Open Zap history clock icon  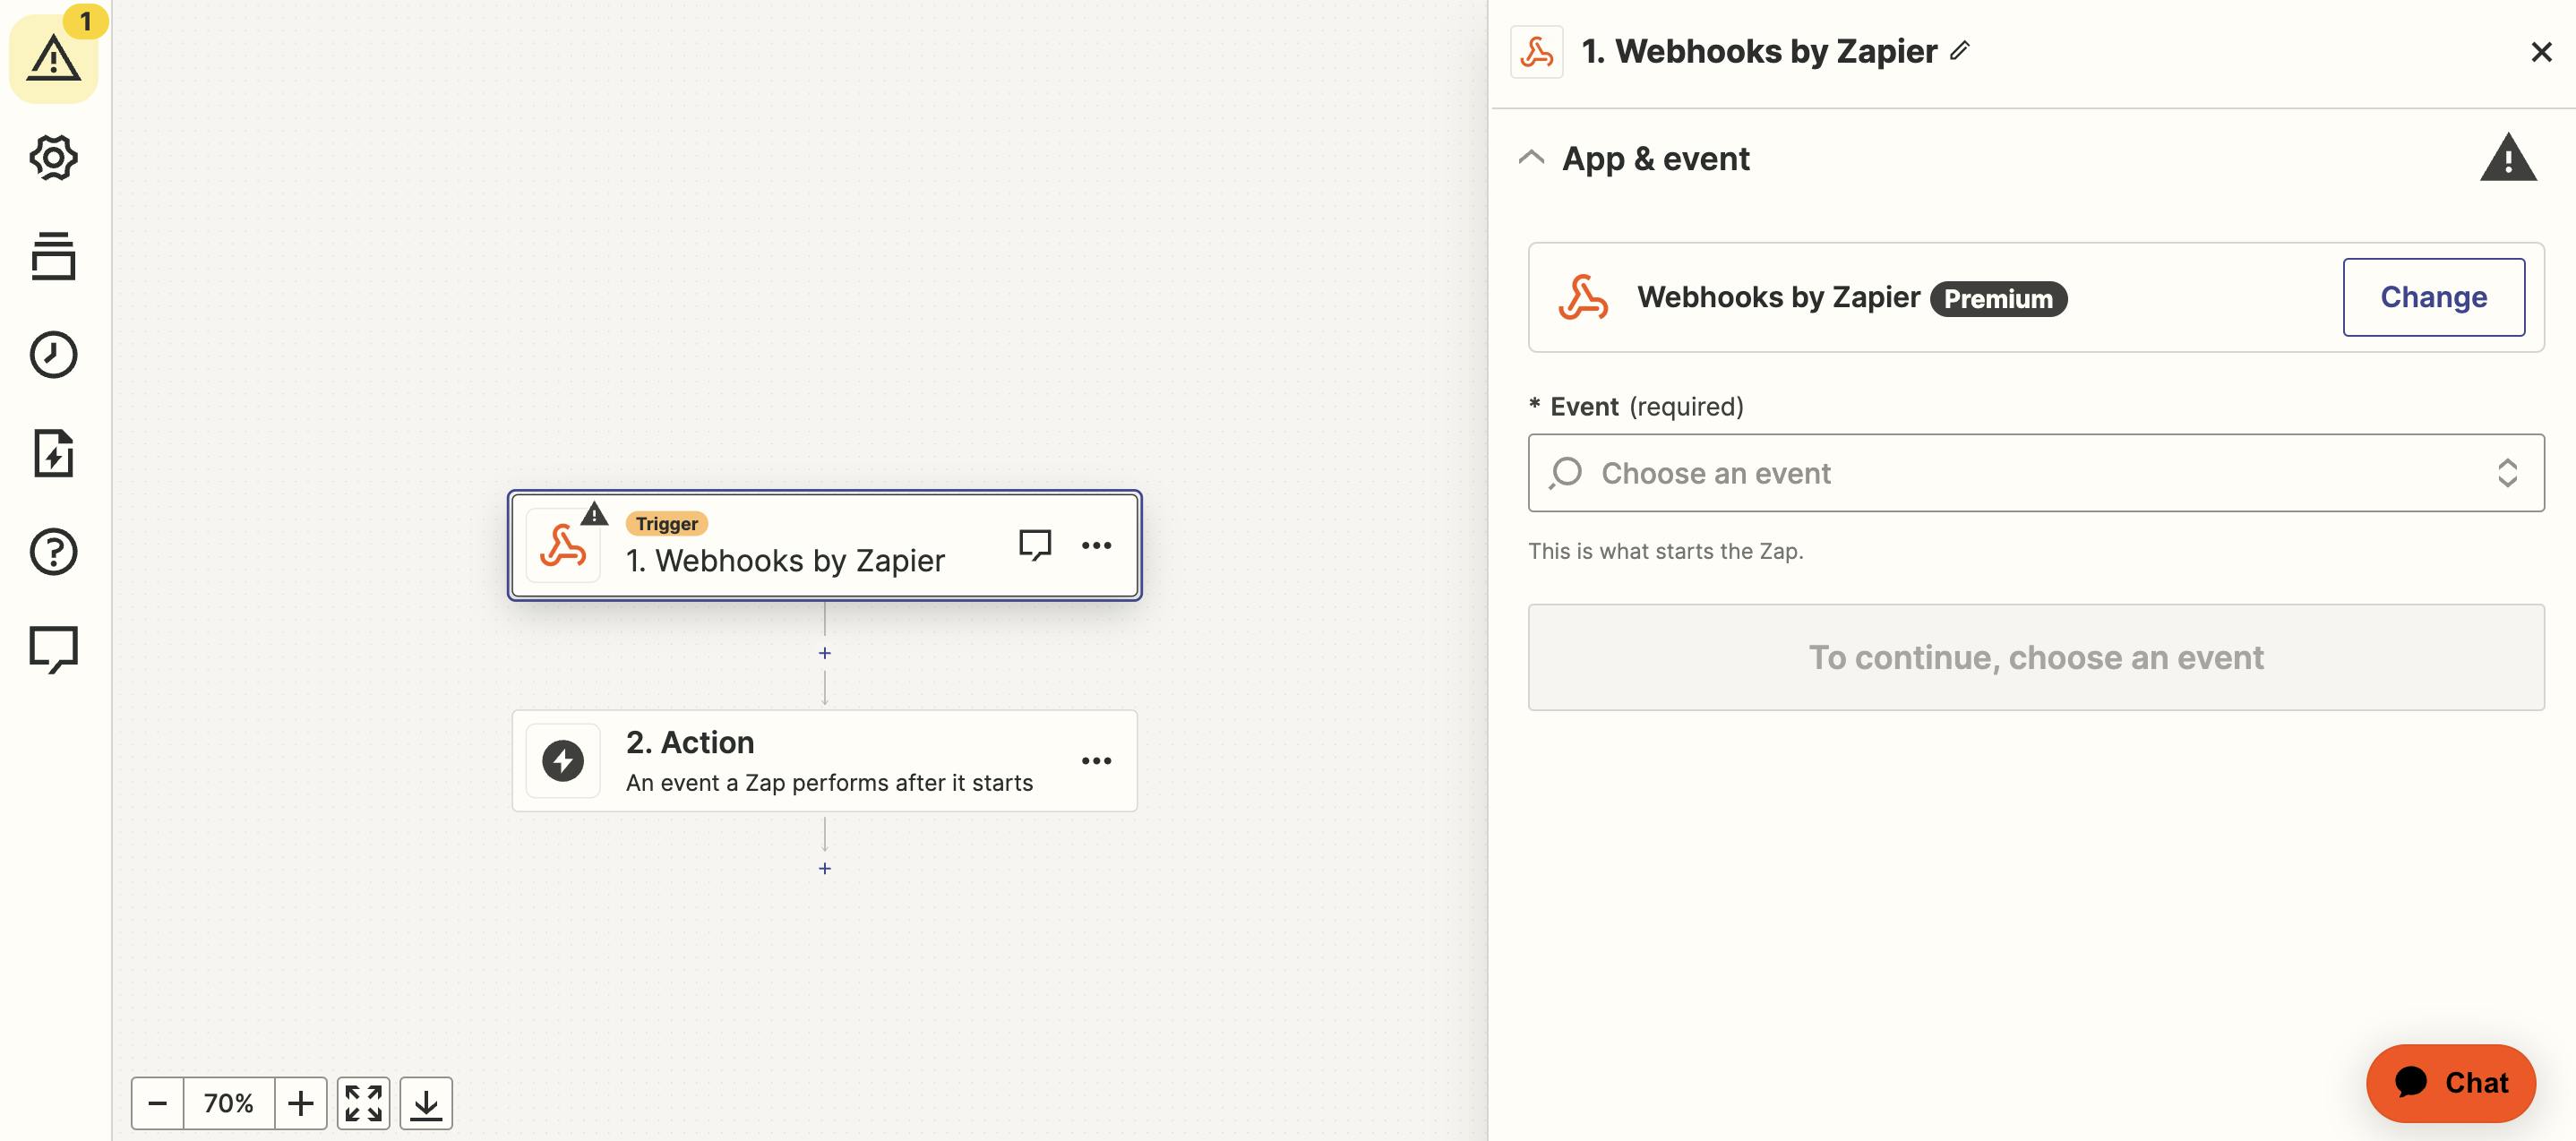(53, 355)
